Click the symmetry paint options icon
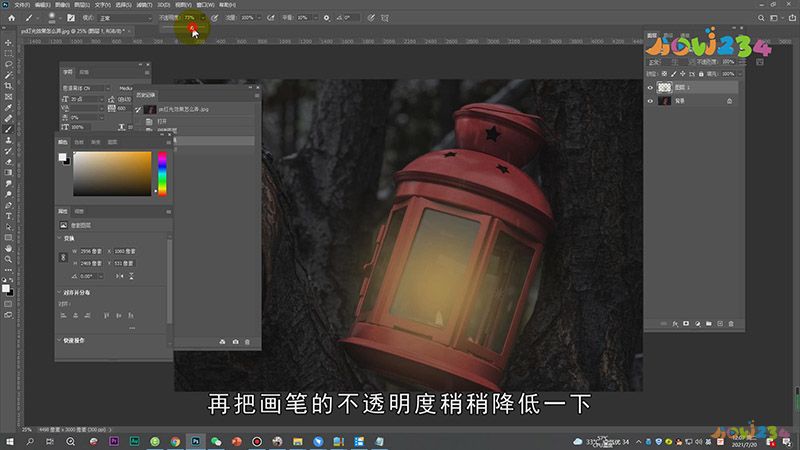The height and width of the screenshot is (450, 800). (385, 18)
